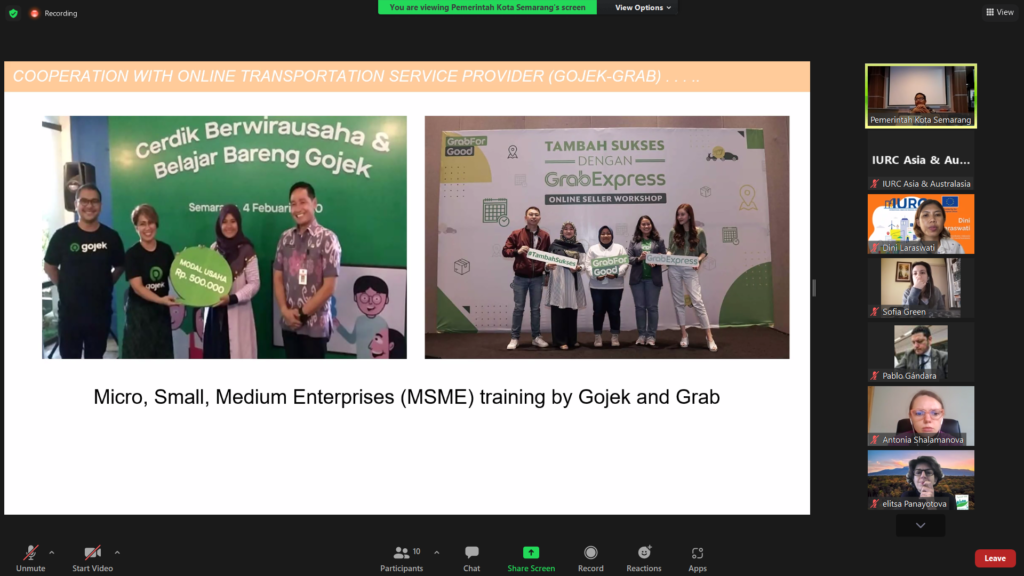Expand video options arrow beside Start Video

pyautogui.click(x=117, y=552)
